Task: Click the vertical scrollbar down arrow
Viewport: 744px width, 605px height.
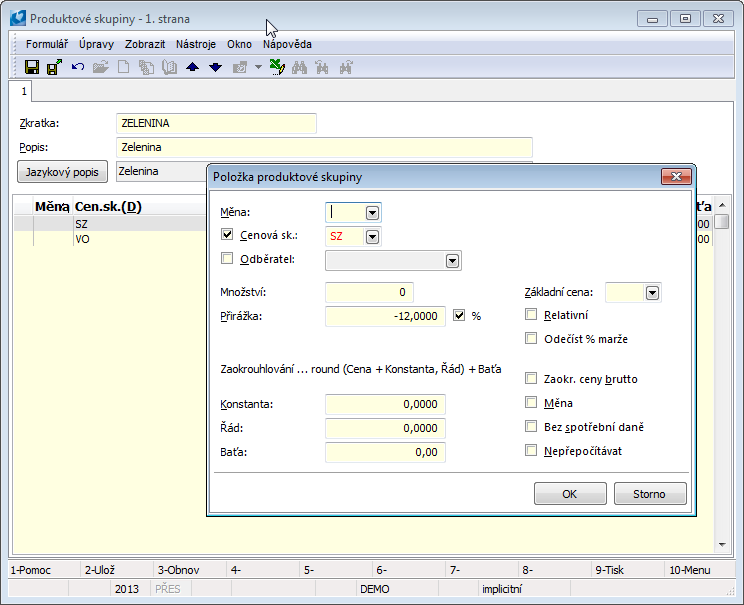Action: 721,545
